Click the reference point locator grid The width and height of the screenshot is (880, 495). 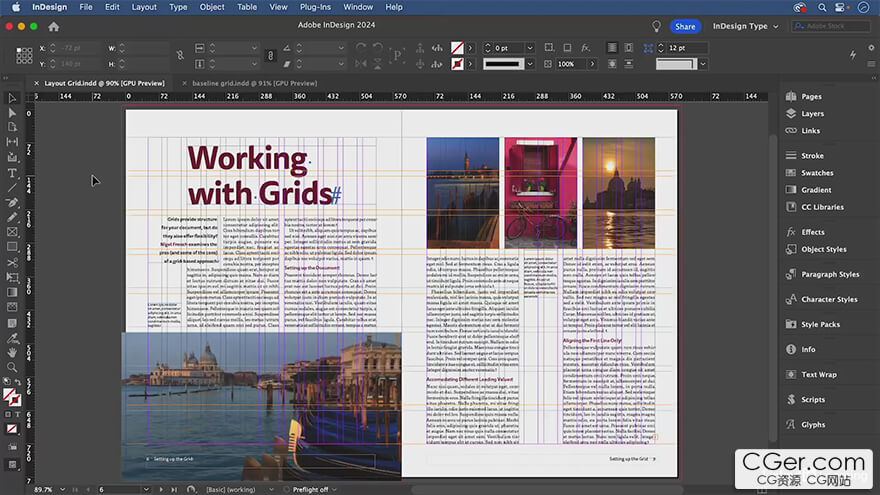(24, 56)
